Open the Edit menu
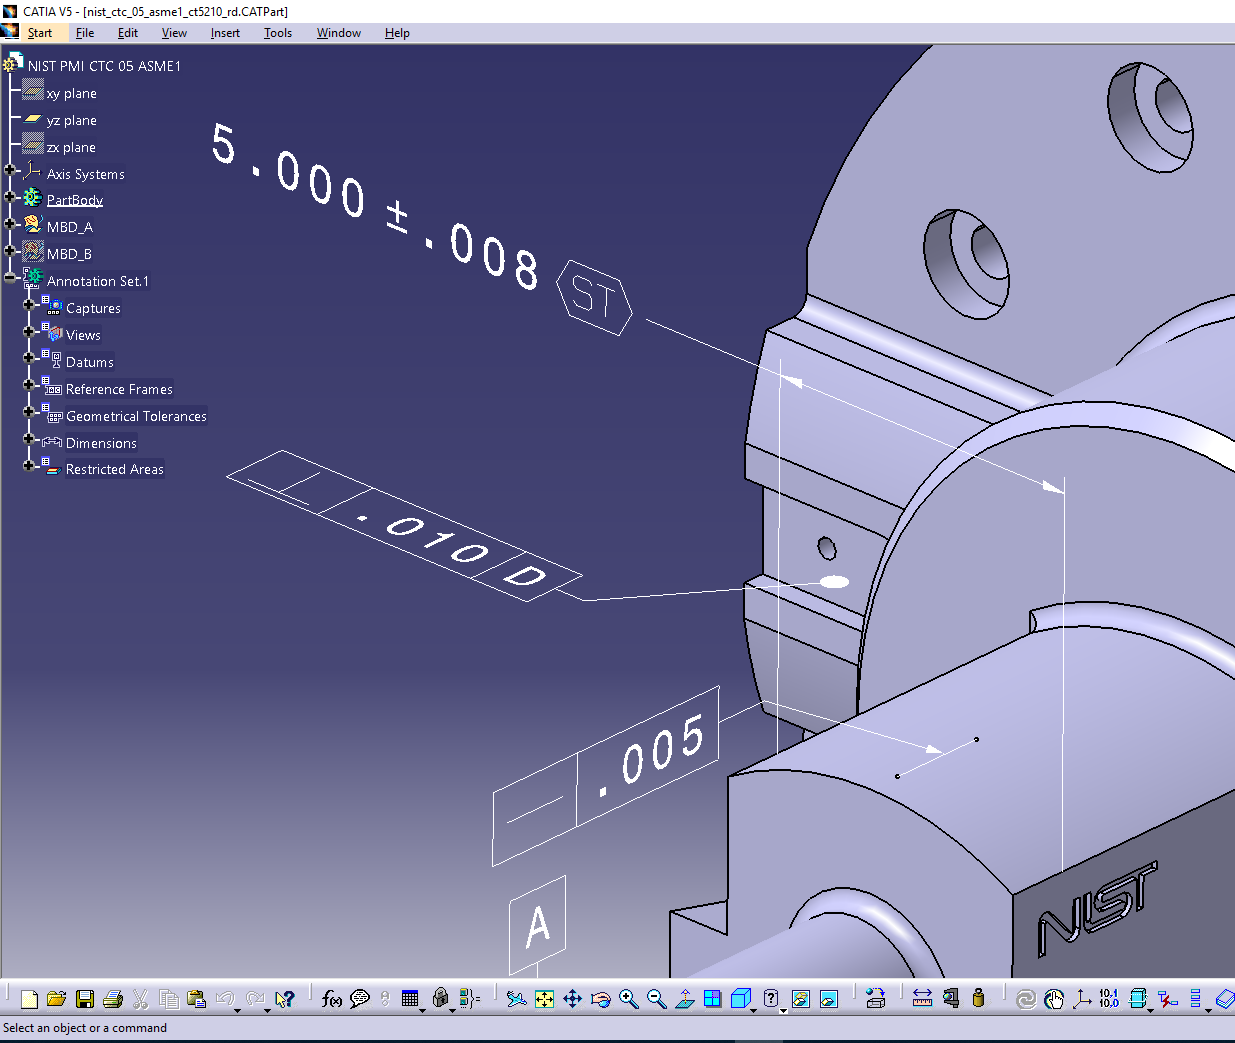Image resolution: width=1235 pixels, height=1043 pixels. tap(128, 33)
